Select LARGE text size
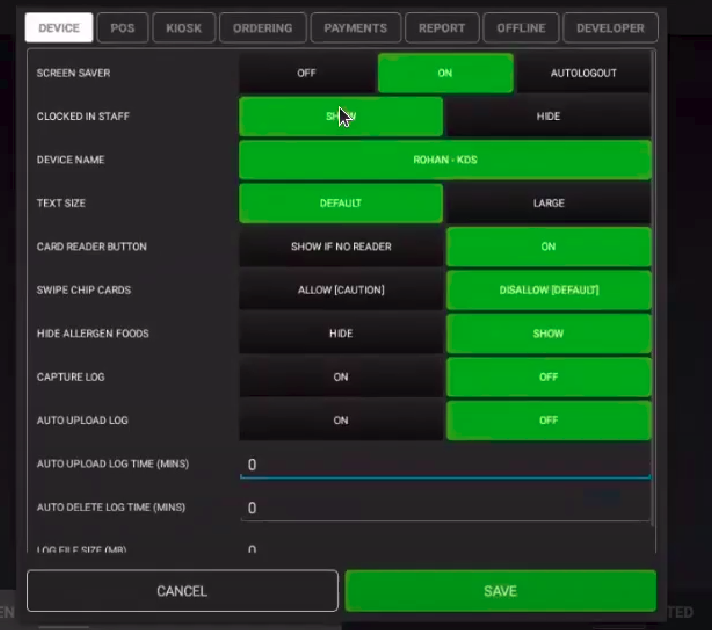The height and width of the screenshot is (630, 712). [x=548, y=203]
